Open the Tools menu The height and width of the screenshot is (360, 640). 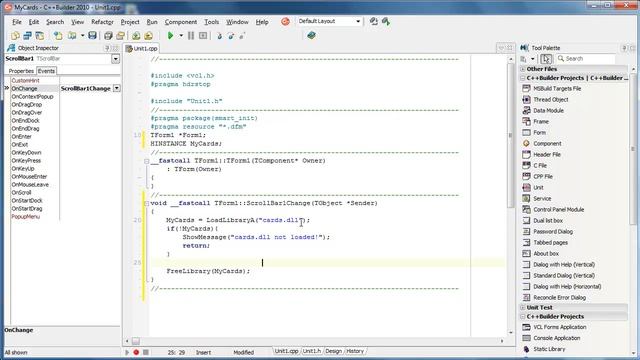pyautogui.click(x=211, y=22)
